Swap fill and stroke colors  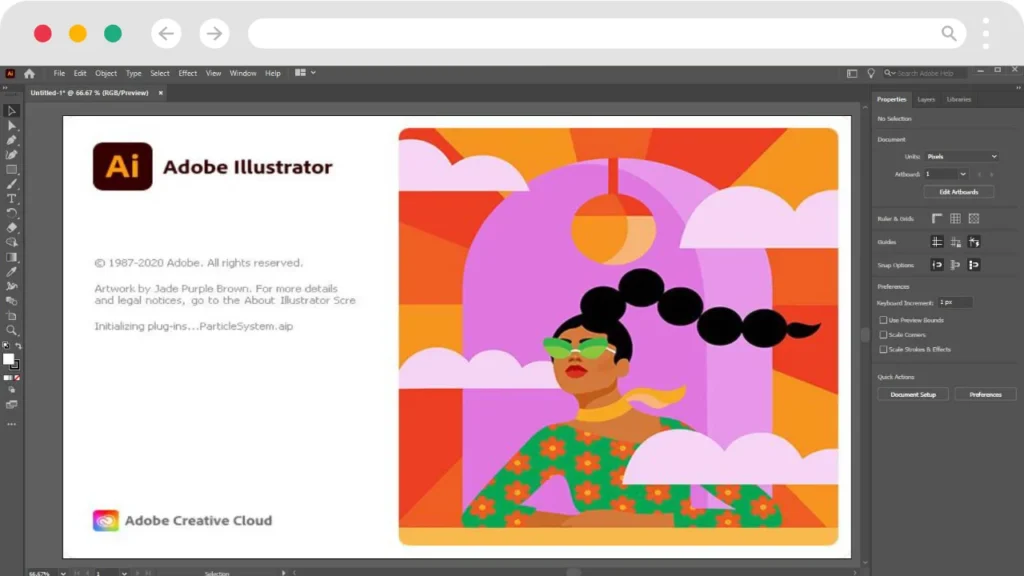pos(18,345)
